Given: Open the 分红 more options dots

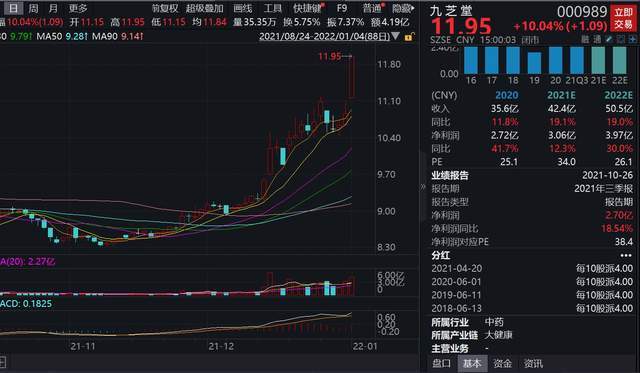Looking at the screenshot, I should pos(626,255).
